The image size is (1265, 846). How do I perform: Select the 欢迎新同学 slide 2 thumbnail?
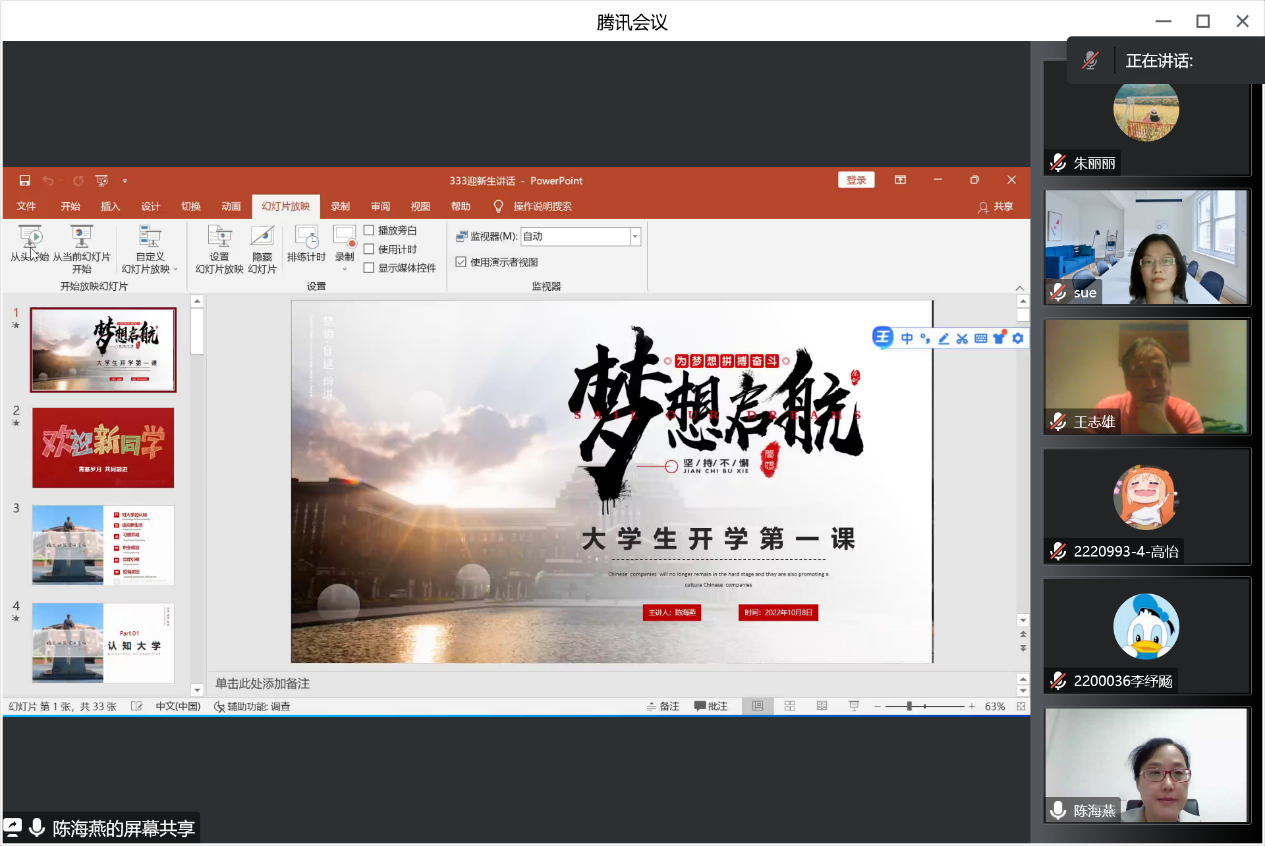pyautogui.click(x=103, y=448)
